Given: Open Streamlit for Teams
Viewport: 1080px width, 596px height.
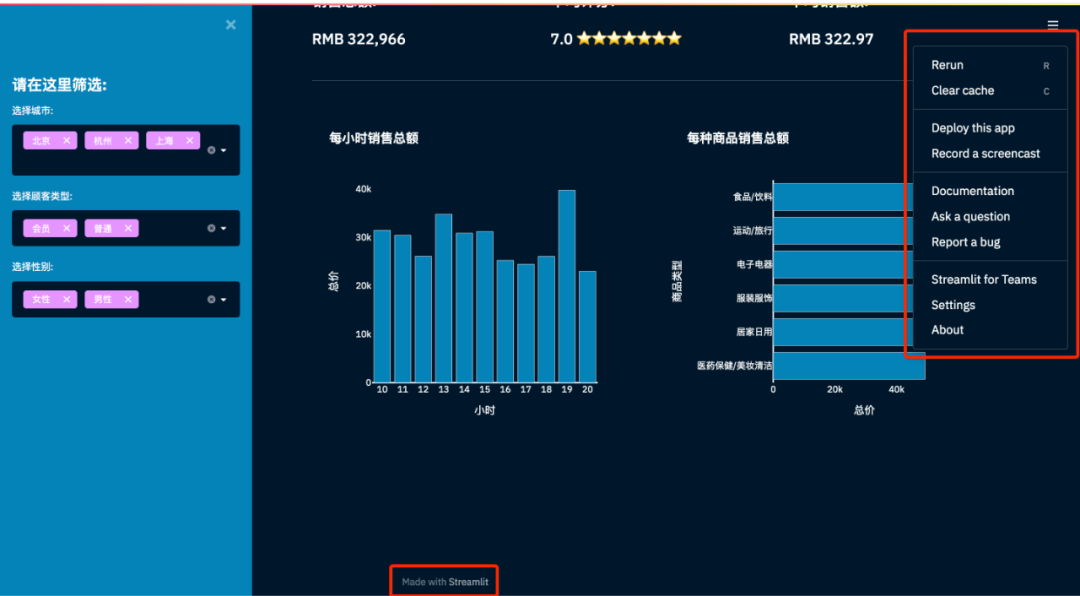Looking at the screenshot, I should point(990,279).
